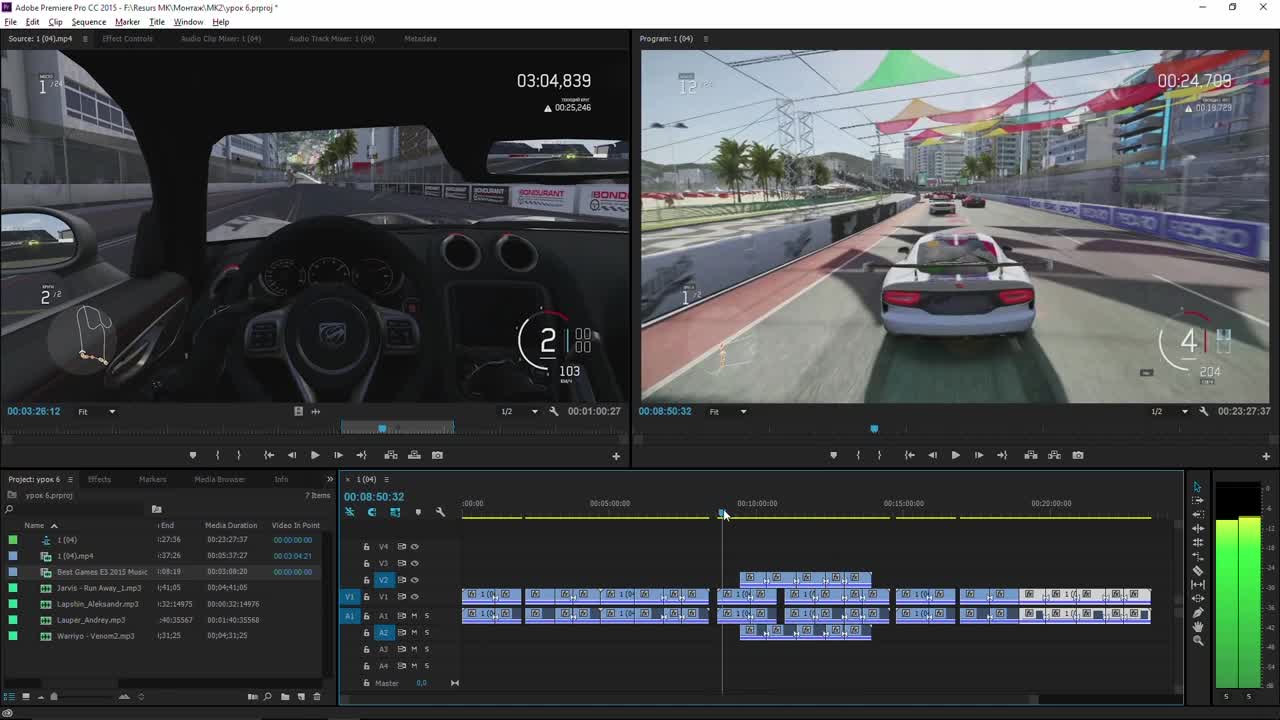Screen dimensions: 1280x720
Task: Switch to Effect Controls tab
Action: click(127, 39)
